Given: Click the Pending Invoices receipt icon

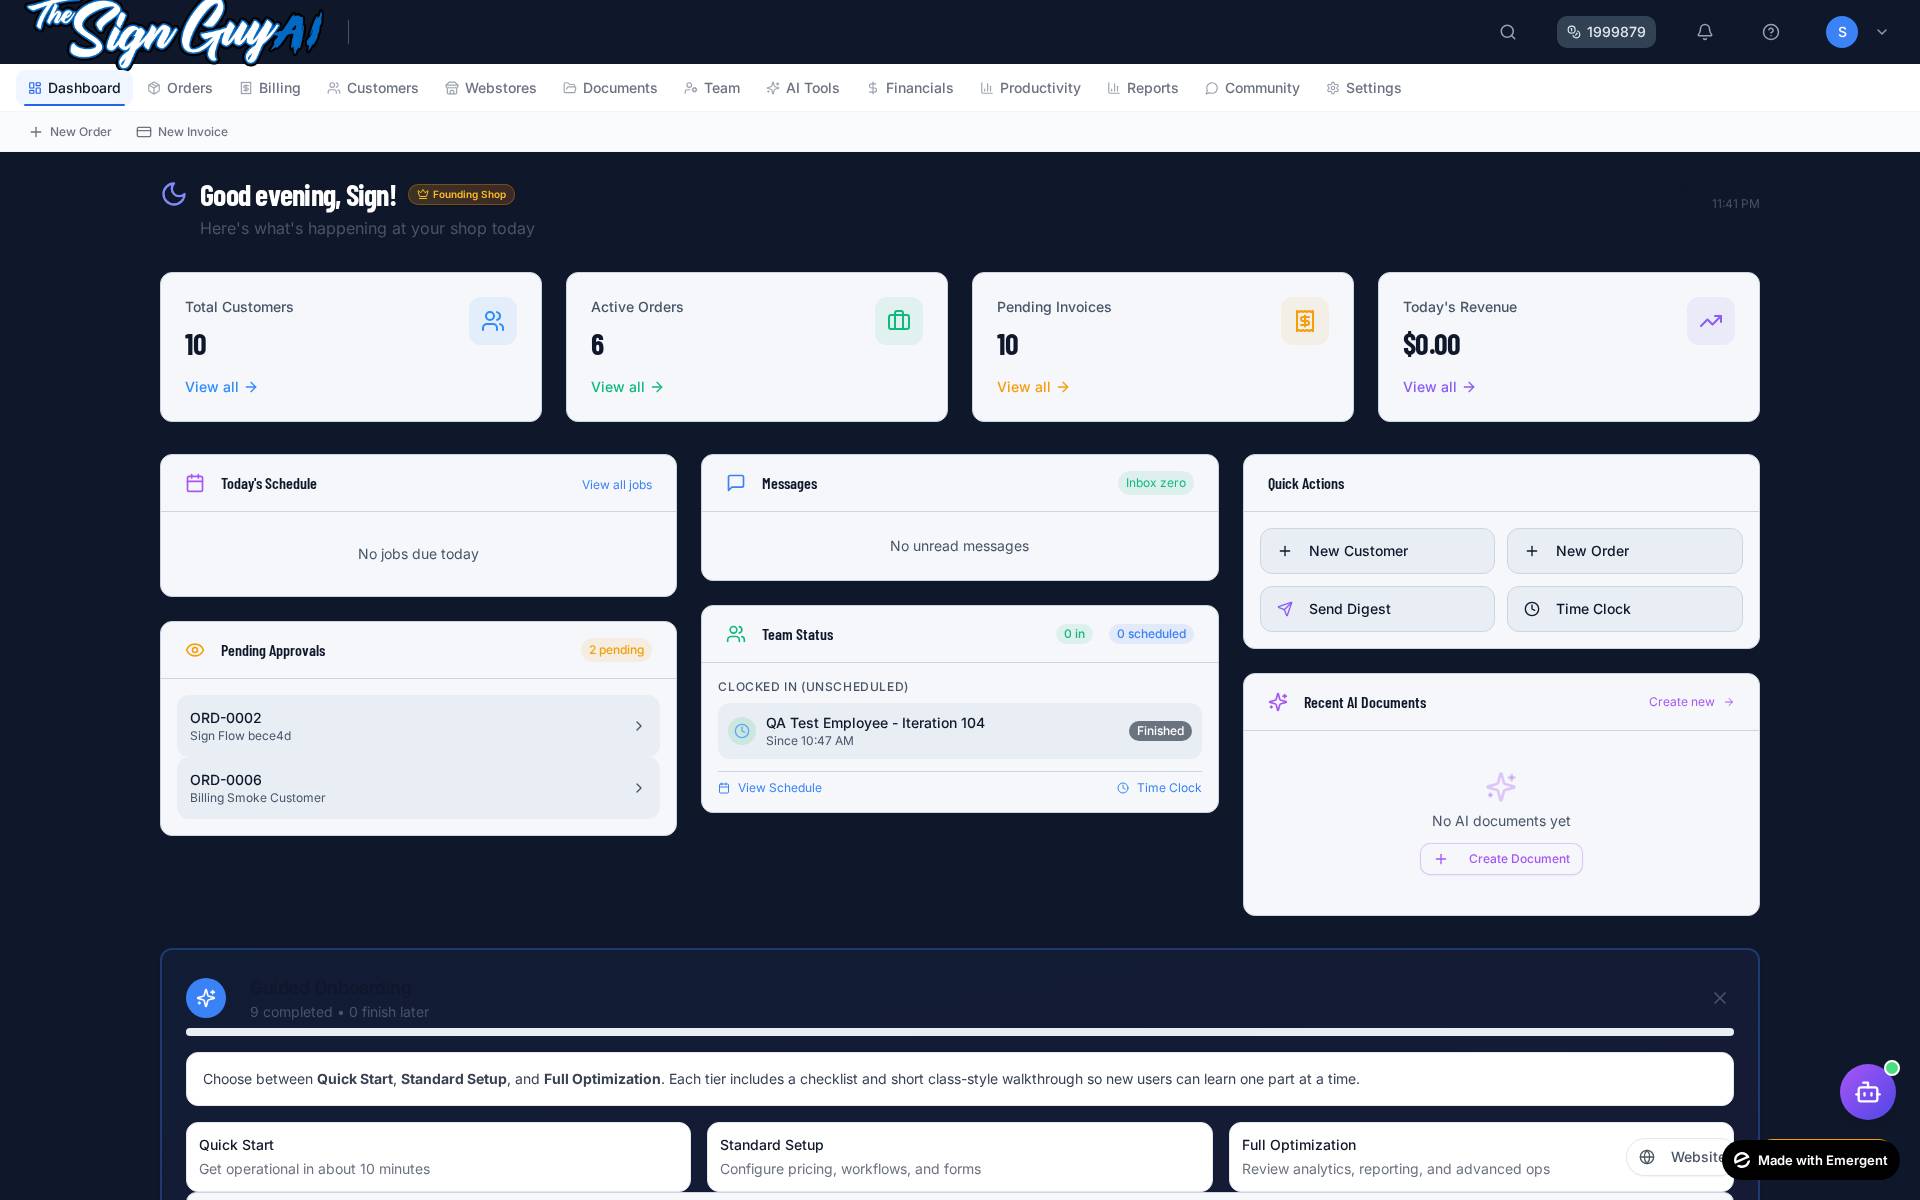Looking at the screenshot, I should click(x=1305, y=321).
